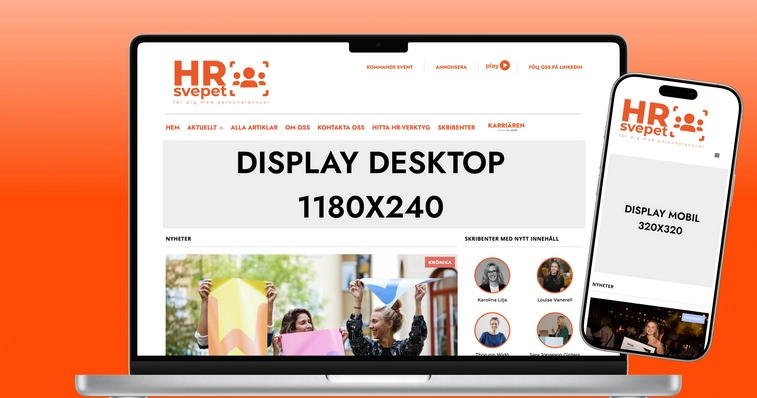This screenshot has width=757, height=398.
Task: Click the HR svepet logo on phone
Action: click(x=663, y=123)
